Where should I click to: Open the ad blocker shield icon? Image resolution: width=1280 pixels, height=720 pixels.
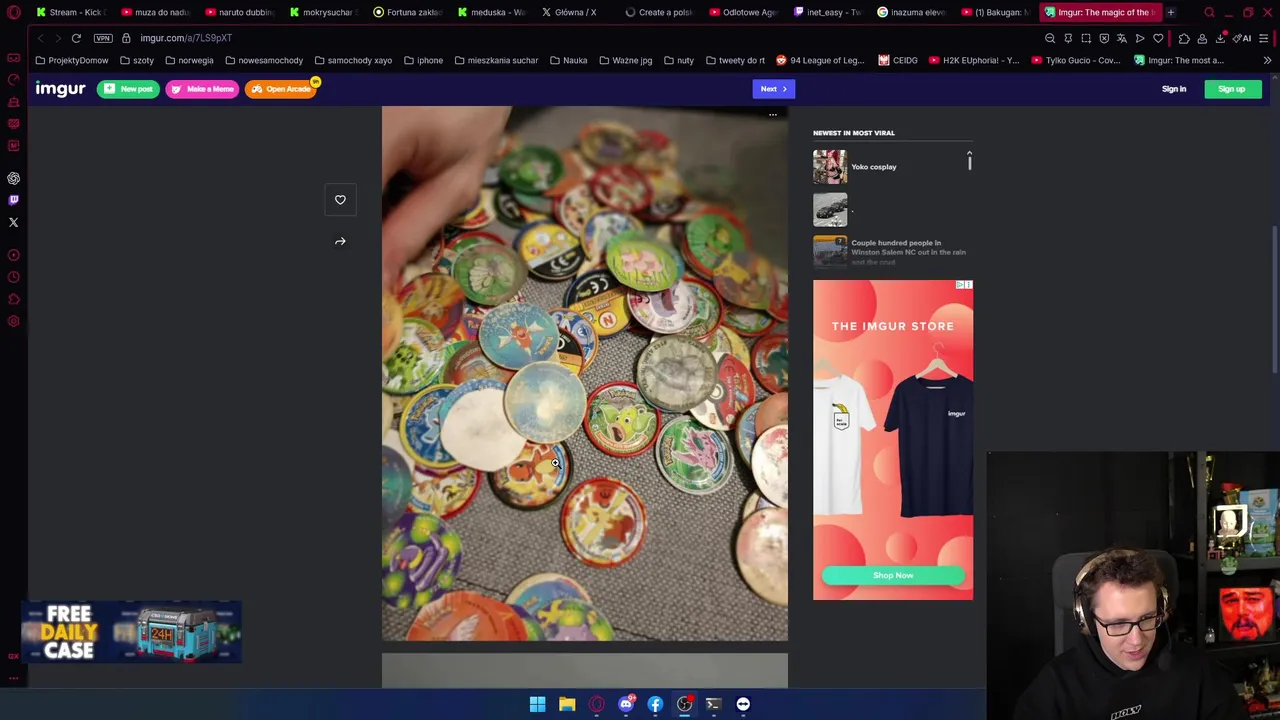pos(1104,38)
